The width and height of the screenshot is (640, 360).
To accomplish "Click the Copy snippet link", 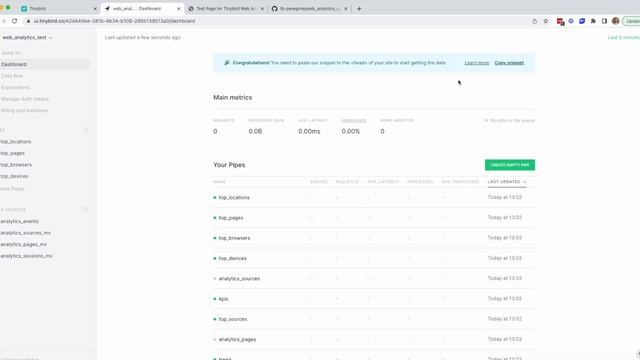I will point(509,63).
